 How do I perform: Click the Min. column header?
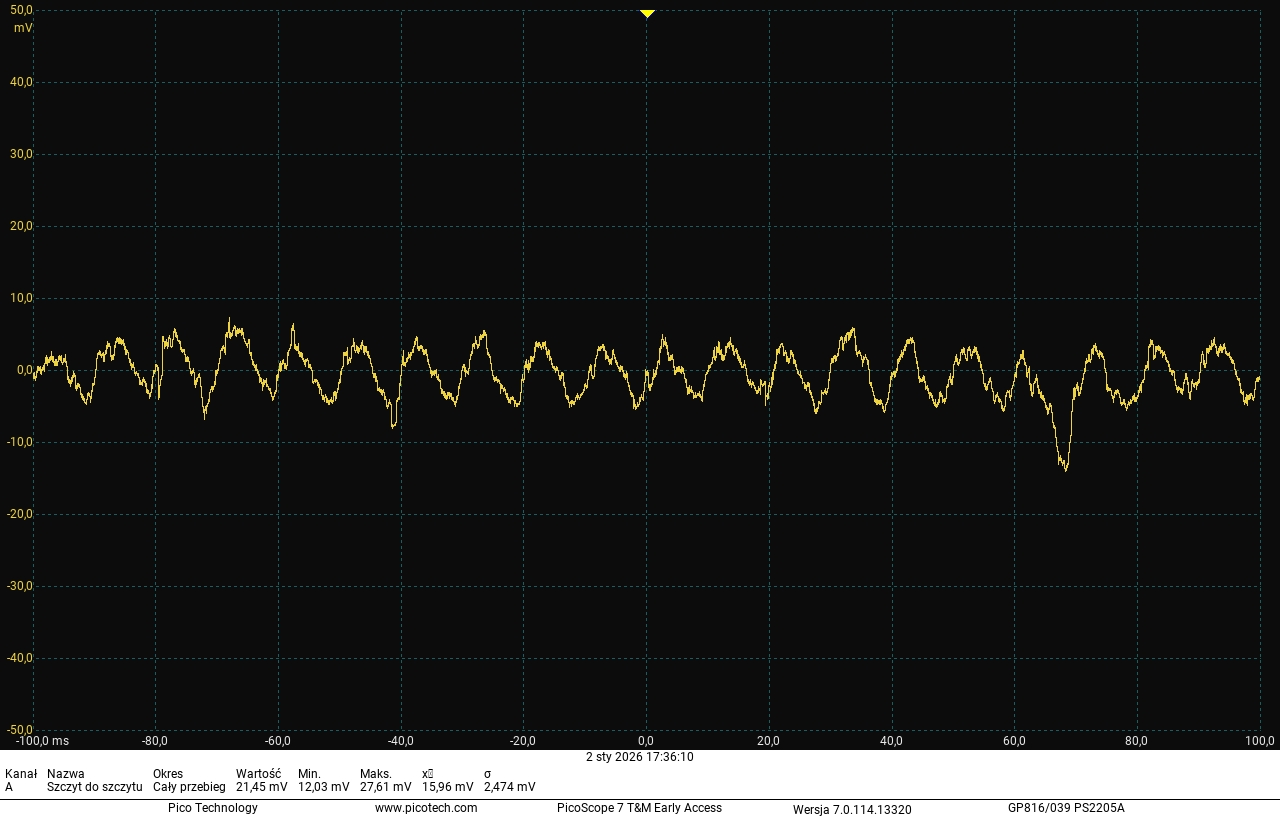pyautogui.click(x=309, y=774)
